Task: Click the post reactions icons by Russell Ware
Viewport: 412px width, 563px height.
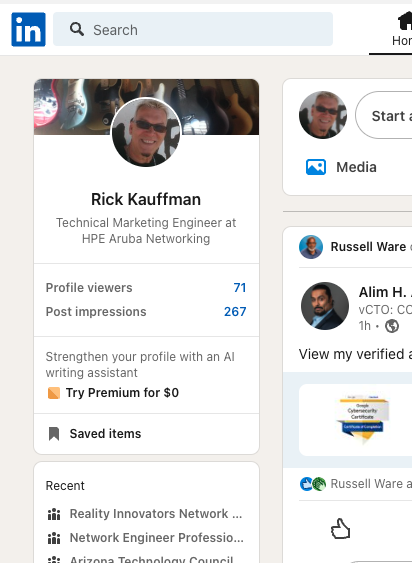Action: pos(313,484)
